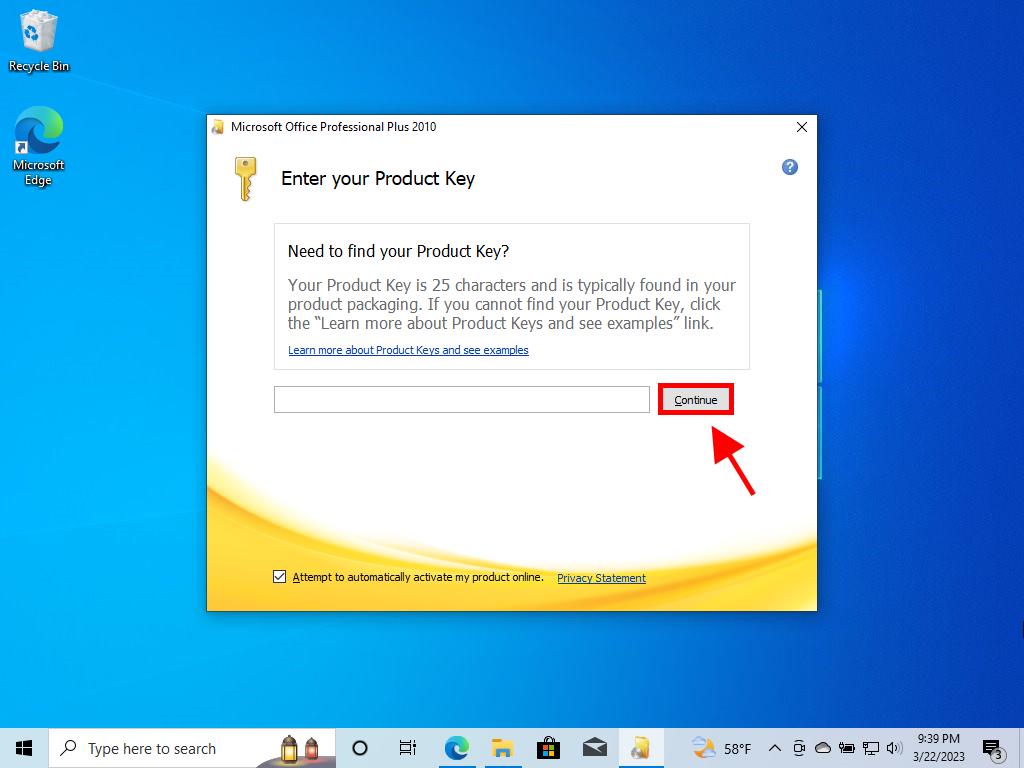
Task: Open the notification center icon
Action: [992, 748]
